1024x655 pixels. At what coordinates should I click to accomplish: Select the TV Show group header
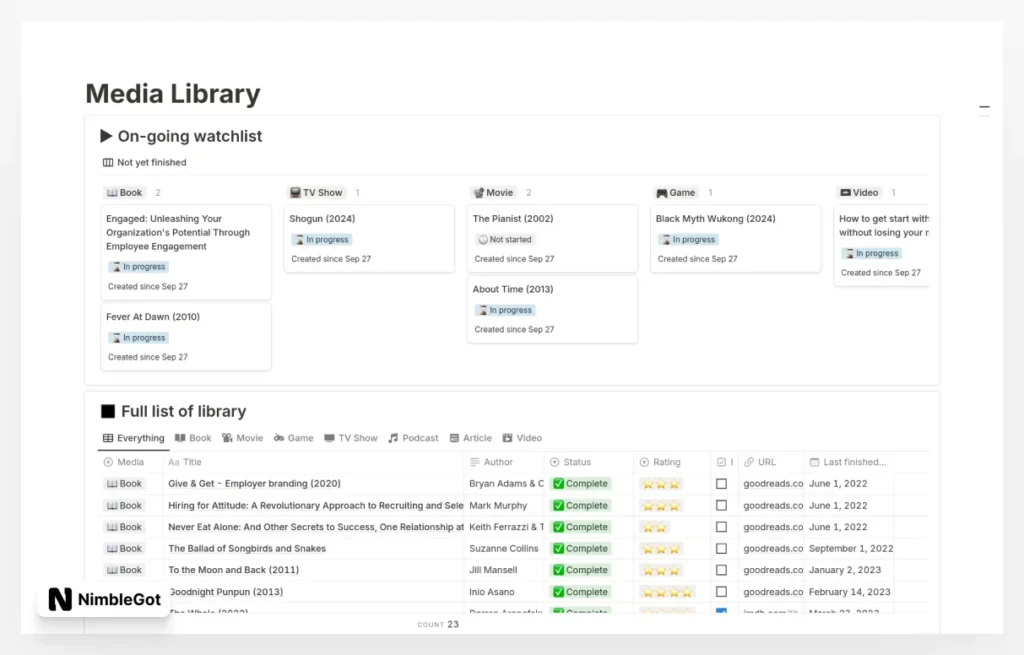pyautogui.click(x=316, y=193)
